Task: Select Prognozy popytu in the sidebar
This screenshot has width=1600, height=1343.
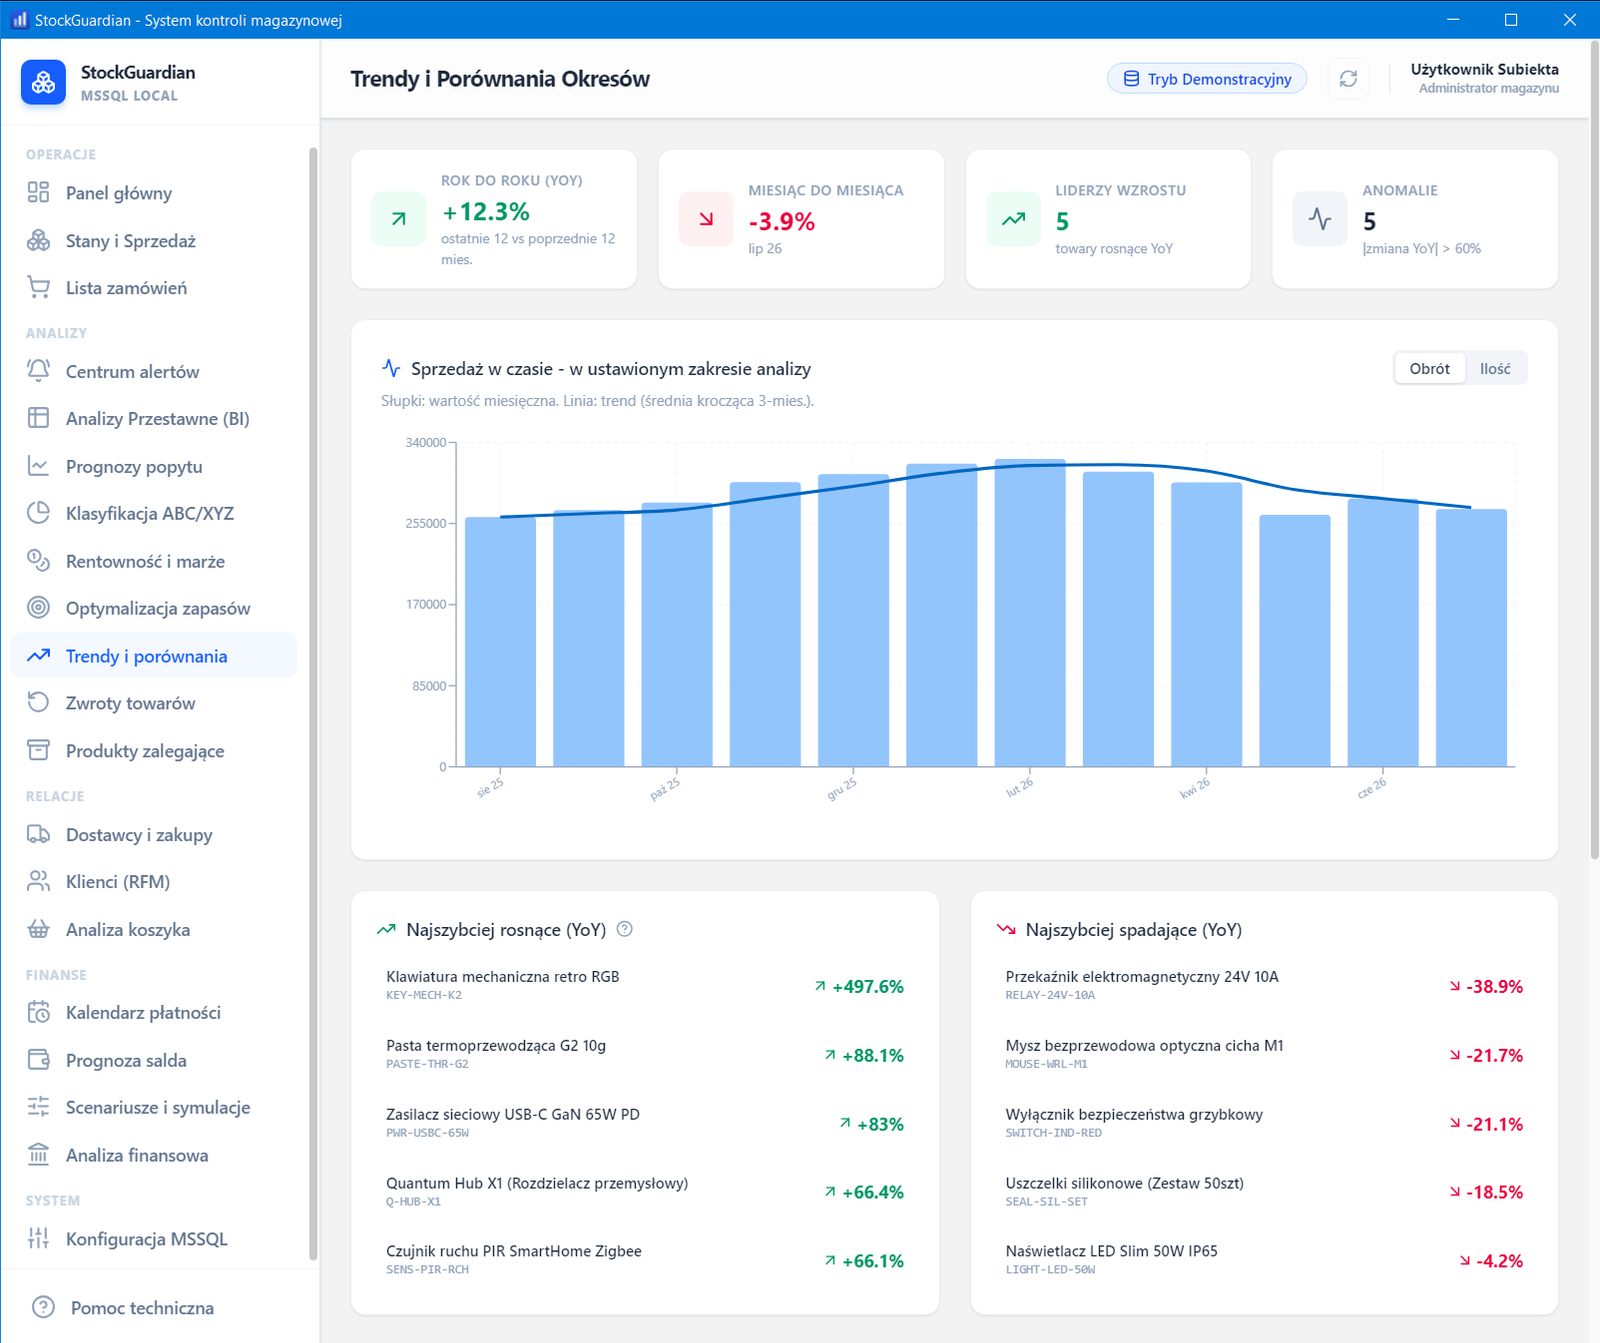Action: tap(154, 466)
